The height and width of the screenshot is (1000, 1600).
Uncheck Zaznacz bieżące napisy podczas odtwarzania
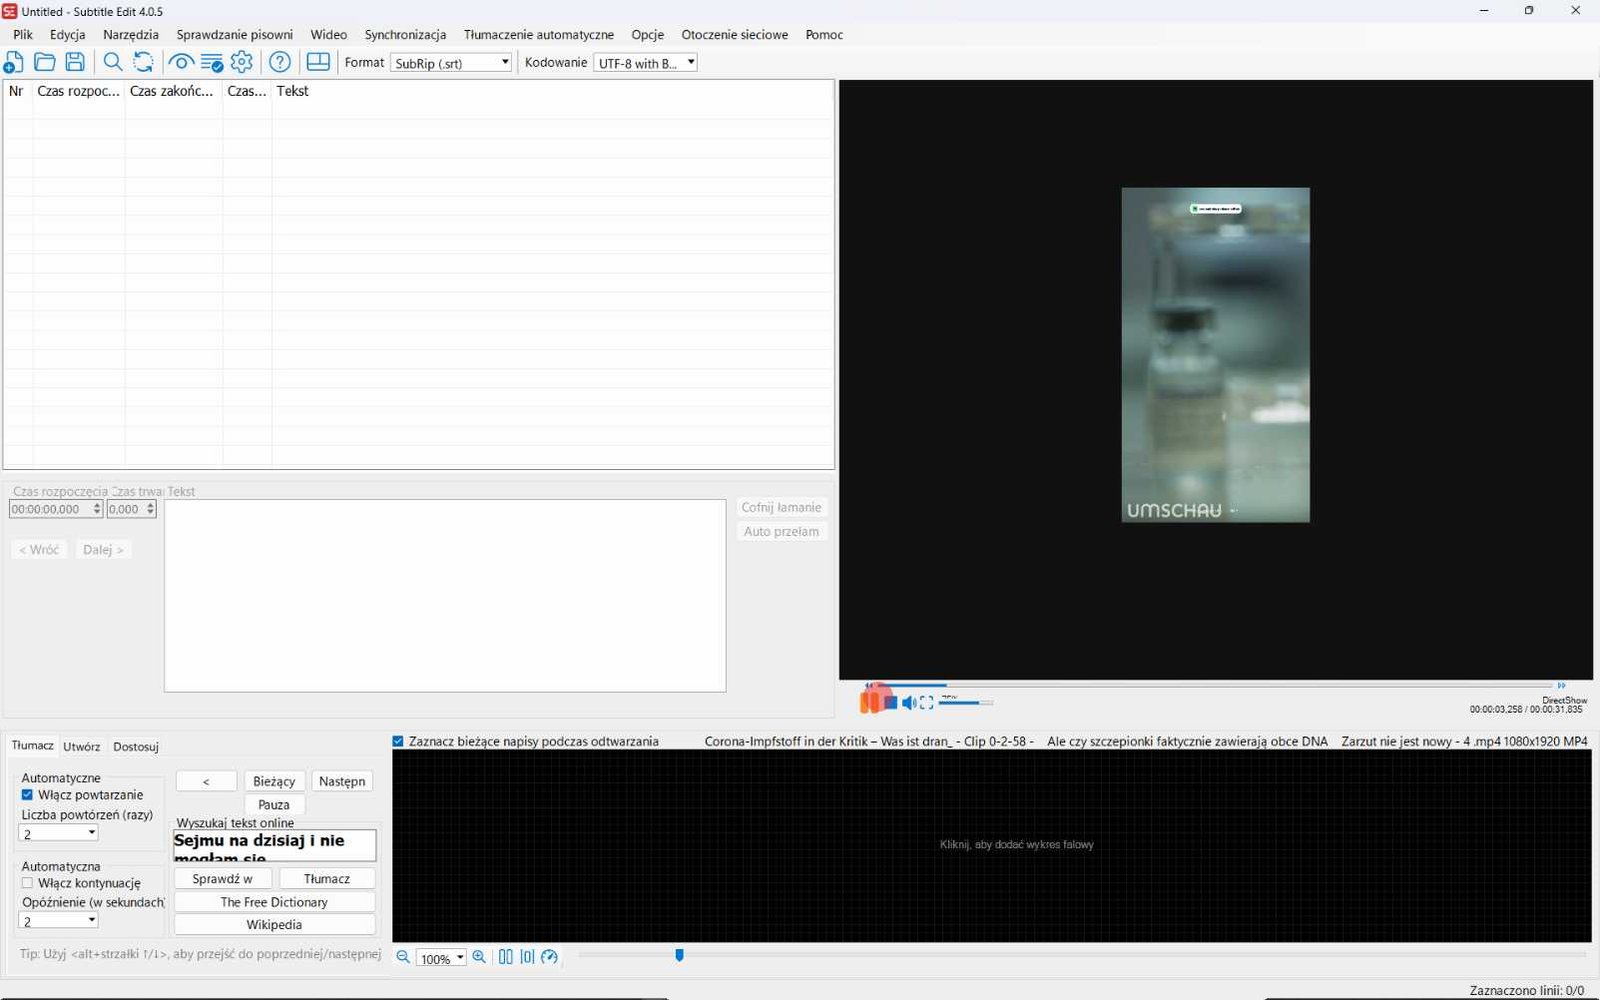point(398,741)
